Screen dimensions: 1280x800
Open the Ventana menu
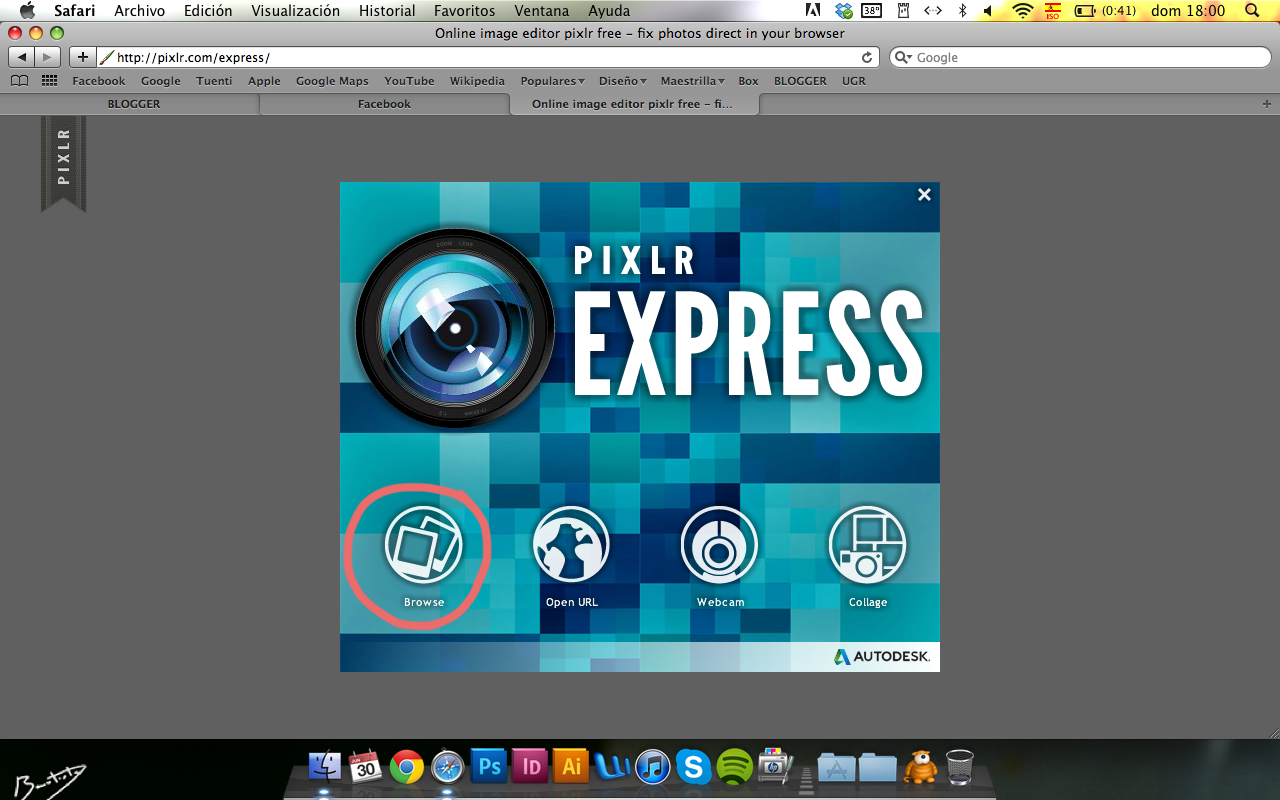coord(542,11)
